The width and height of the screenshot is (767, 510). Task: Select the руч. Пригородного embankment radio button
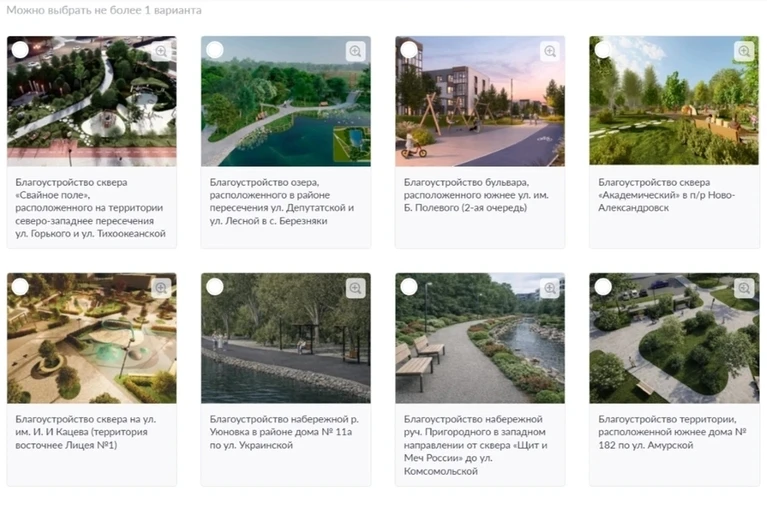[409, 287]
